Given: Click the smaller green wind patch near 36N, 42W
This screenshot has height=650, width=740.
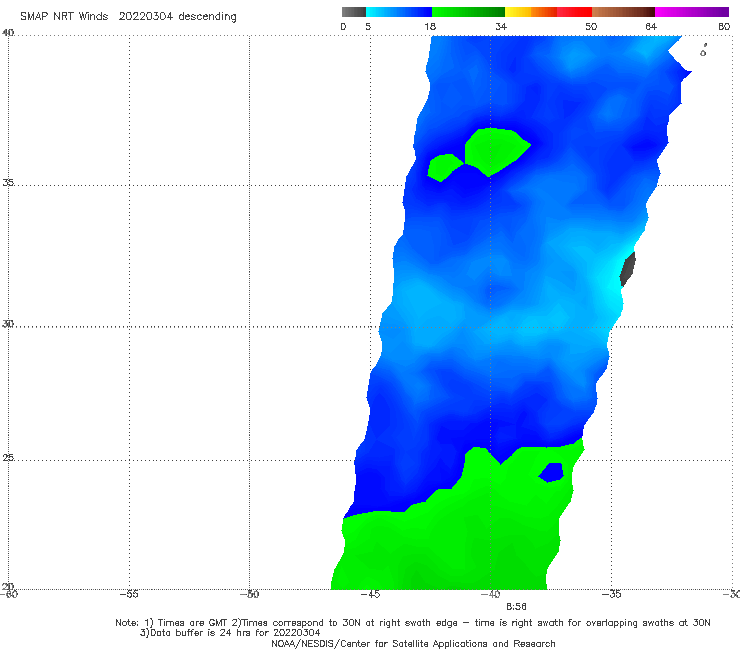Looking at the screenshot, I should click(445, 168).
